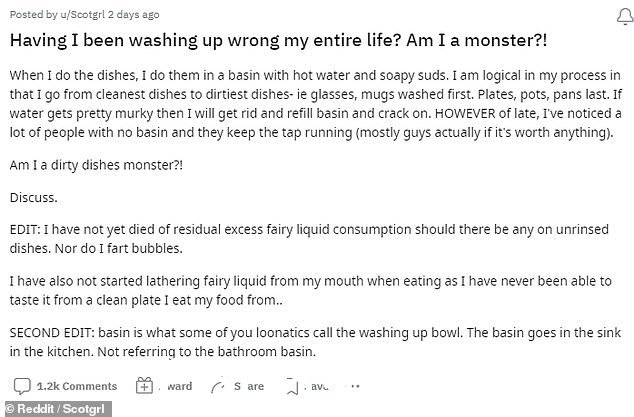Click the paragraph beginning with 'EDIT:'
This screenshot has width=634, height=417.
coord(309,239)
